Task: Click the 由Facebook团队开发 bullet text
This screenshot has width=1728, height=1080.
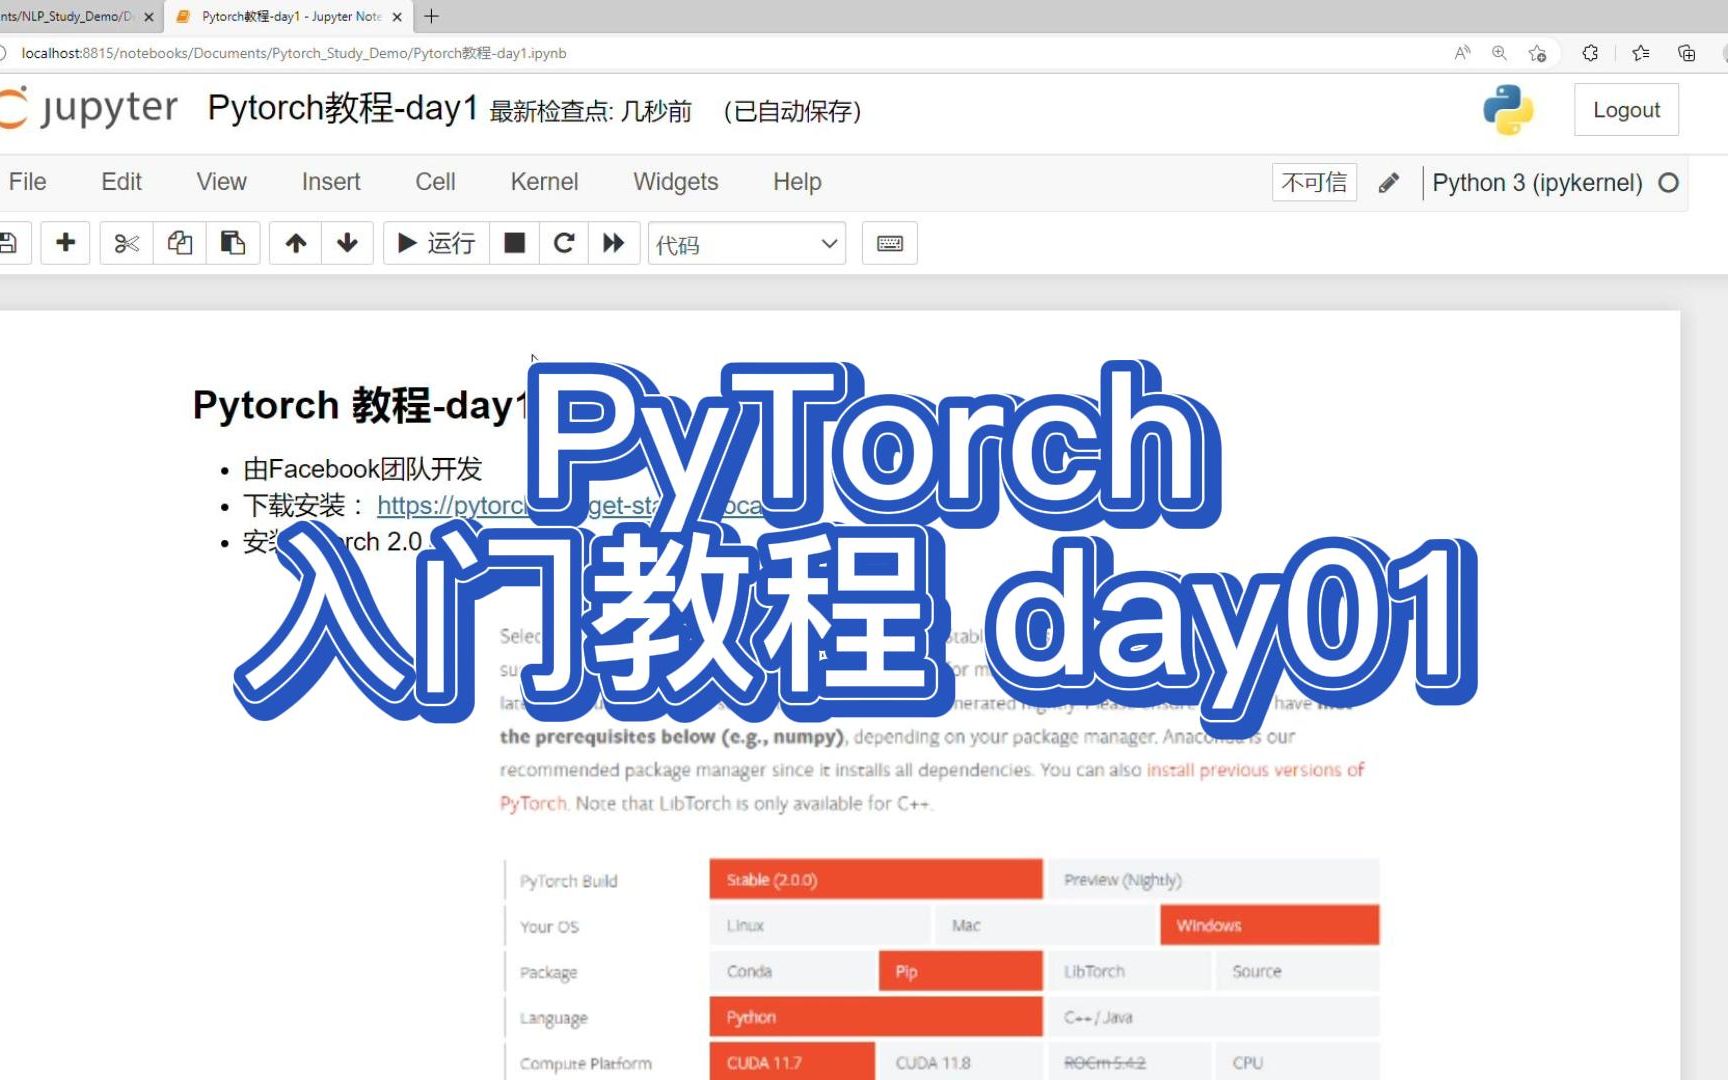Action: point(363,469)
